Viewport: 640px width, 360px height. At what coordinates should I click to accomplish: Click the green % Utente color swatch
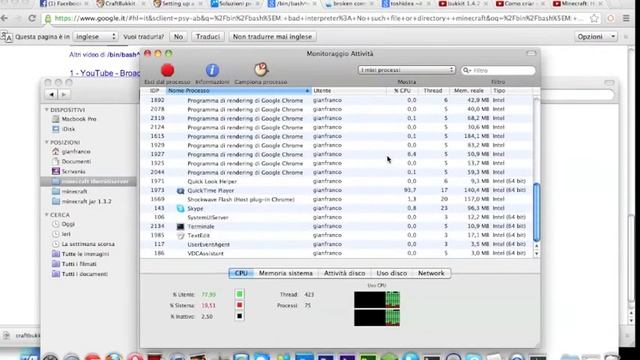[240, 294]
